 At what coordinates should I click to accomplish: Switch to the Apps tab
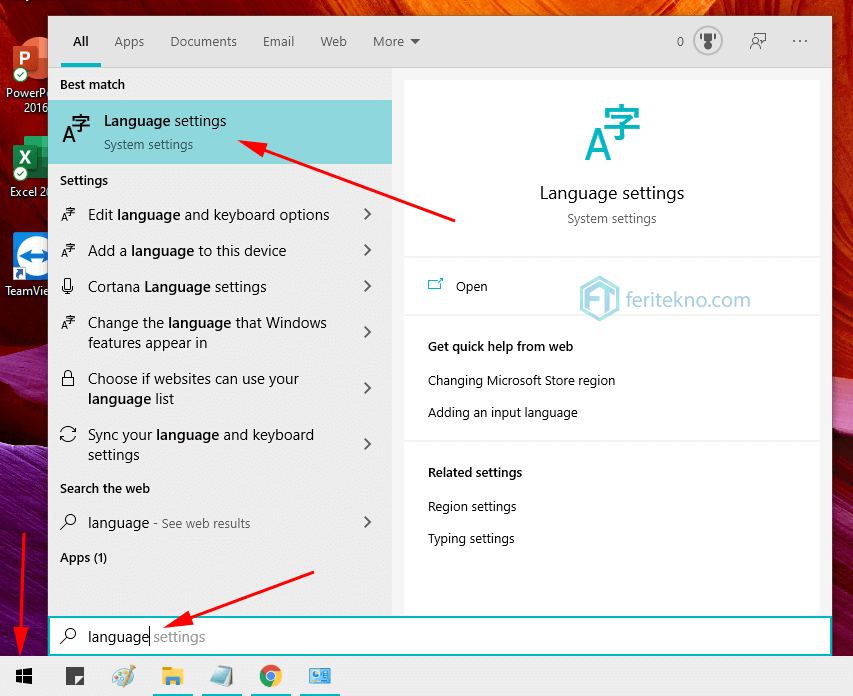pyautogui.click(x=129, y=41)
